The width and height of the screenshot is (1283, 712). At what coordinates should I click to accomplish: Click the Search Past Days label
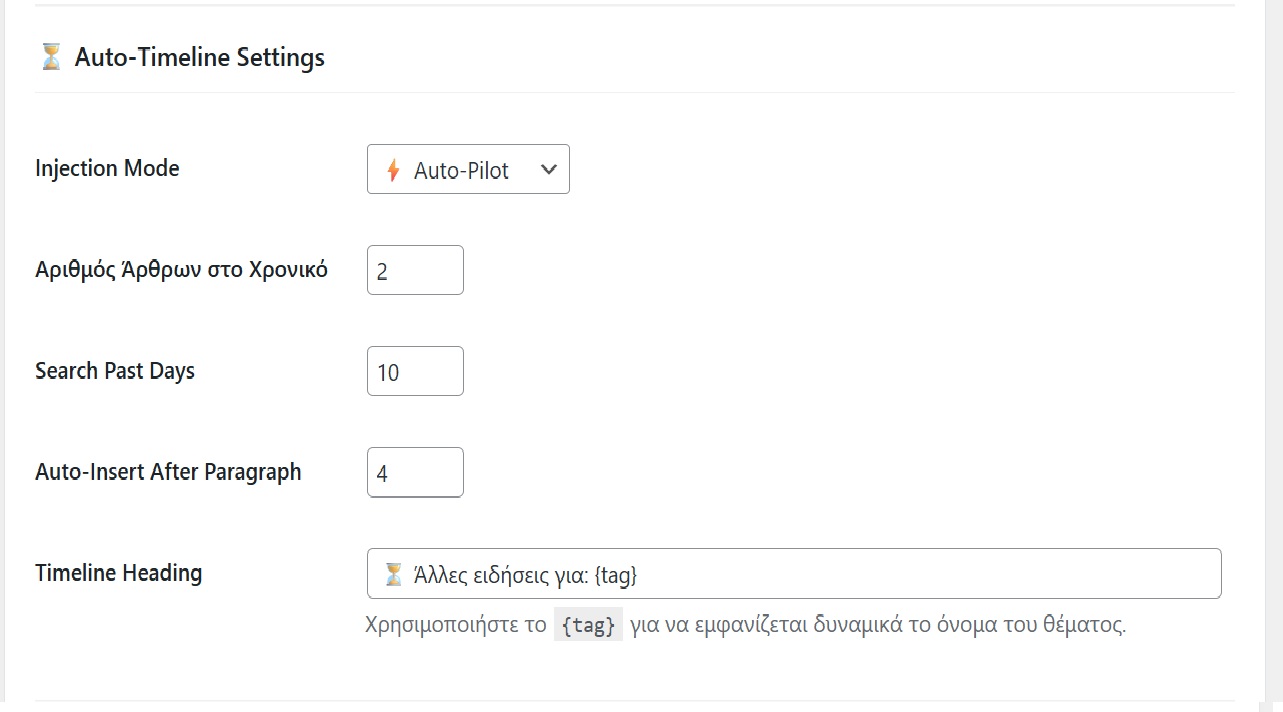[114, 371]
